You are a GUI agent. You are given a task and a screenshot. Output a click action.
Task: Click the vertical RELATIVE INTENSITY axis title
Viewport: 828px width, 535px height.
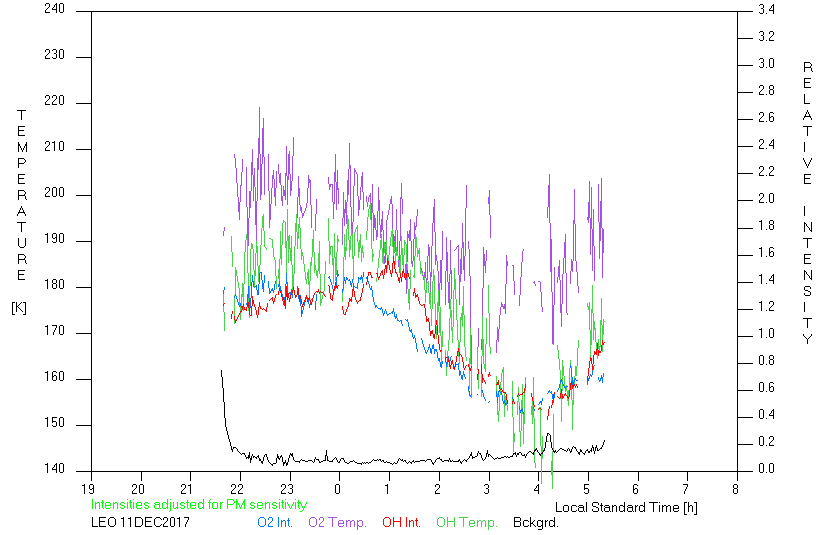[807, 203]
